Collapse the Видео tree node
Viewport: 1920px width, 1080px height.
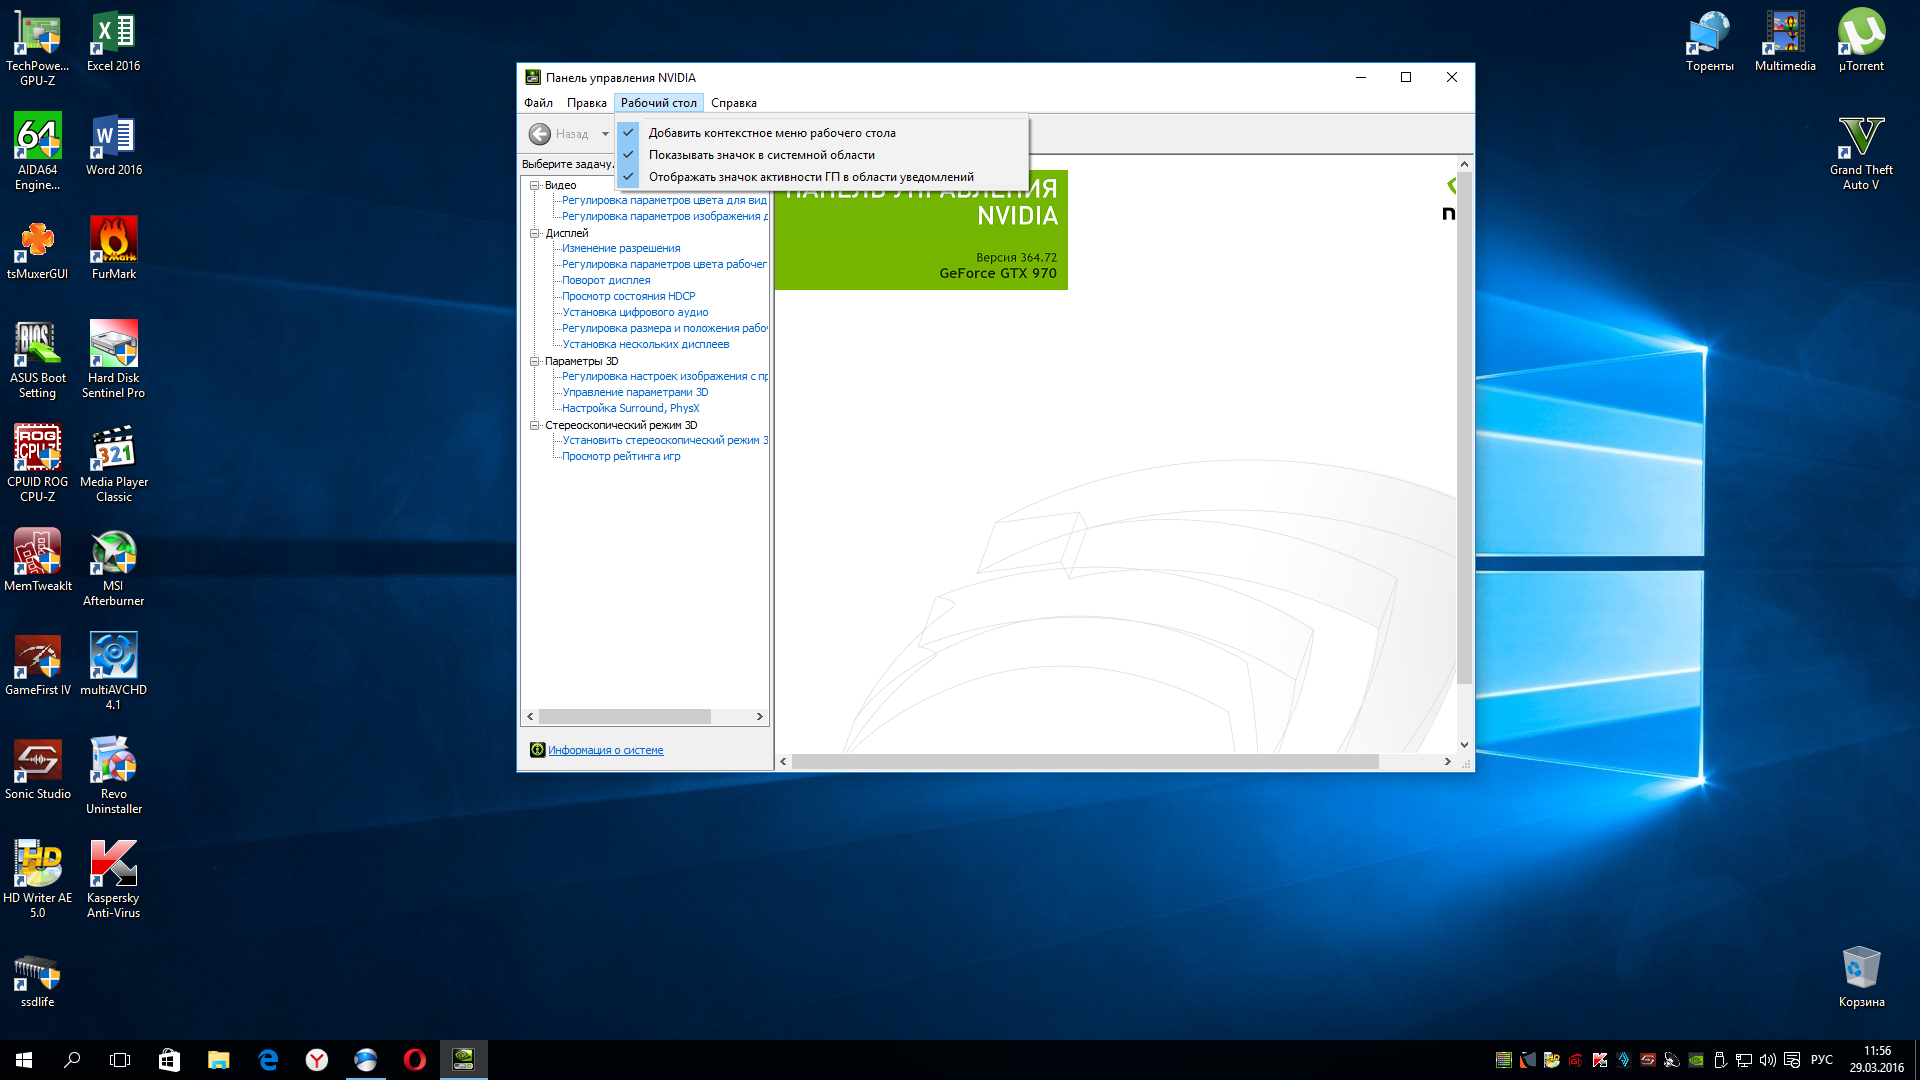535,185
